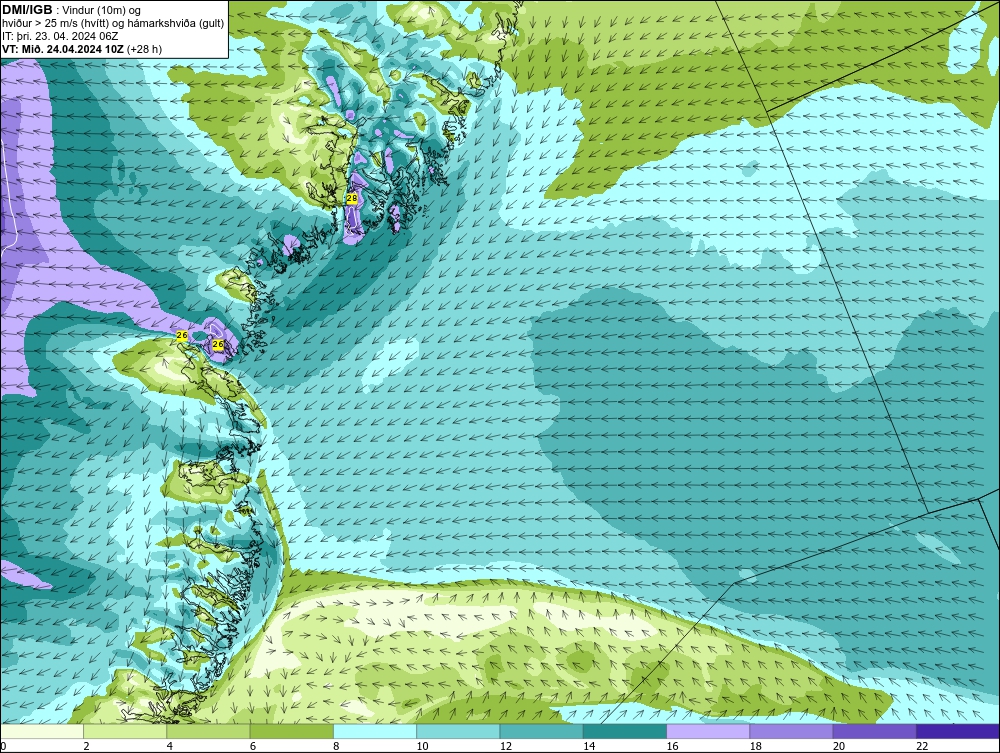Click the legend scale value 2
This screenshot has height=753, width=1000.
86,746
